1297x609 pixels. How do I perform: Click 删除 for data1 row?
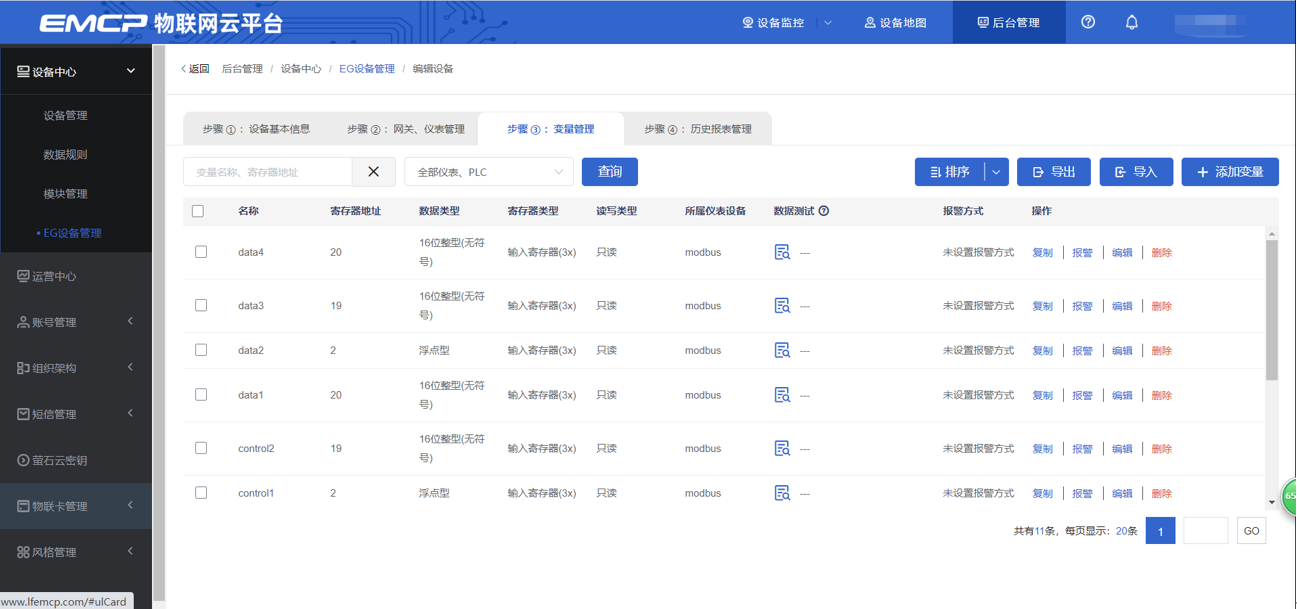click(x=1161, y=396)
